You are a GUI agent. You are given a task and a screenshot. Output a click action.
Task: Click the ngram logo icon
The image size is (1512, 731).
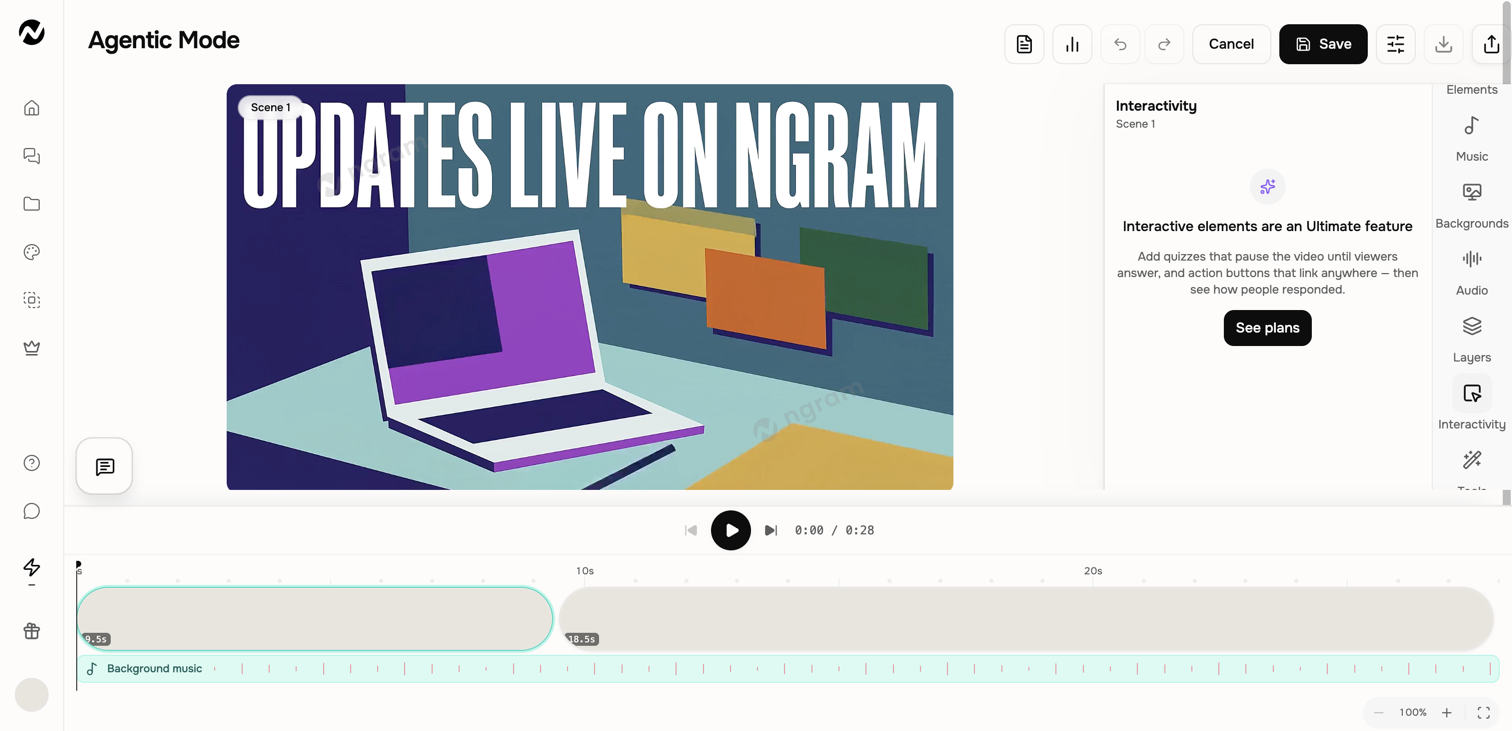tap(32, 33)
